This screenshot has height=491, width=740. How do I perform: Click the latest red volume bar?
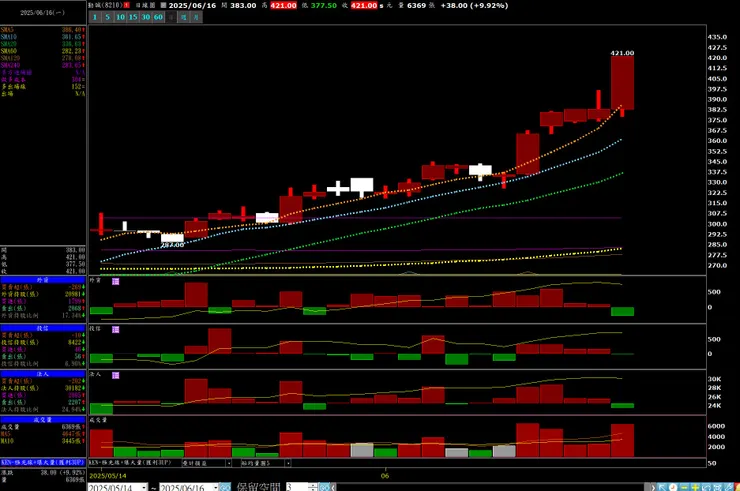coord(622,440)
